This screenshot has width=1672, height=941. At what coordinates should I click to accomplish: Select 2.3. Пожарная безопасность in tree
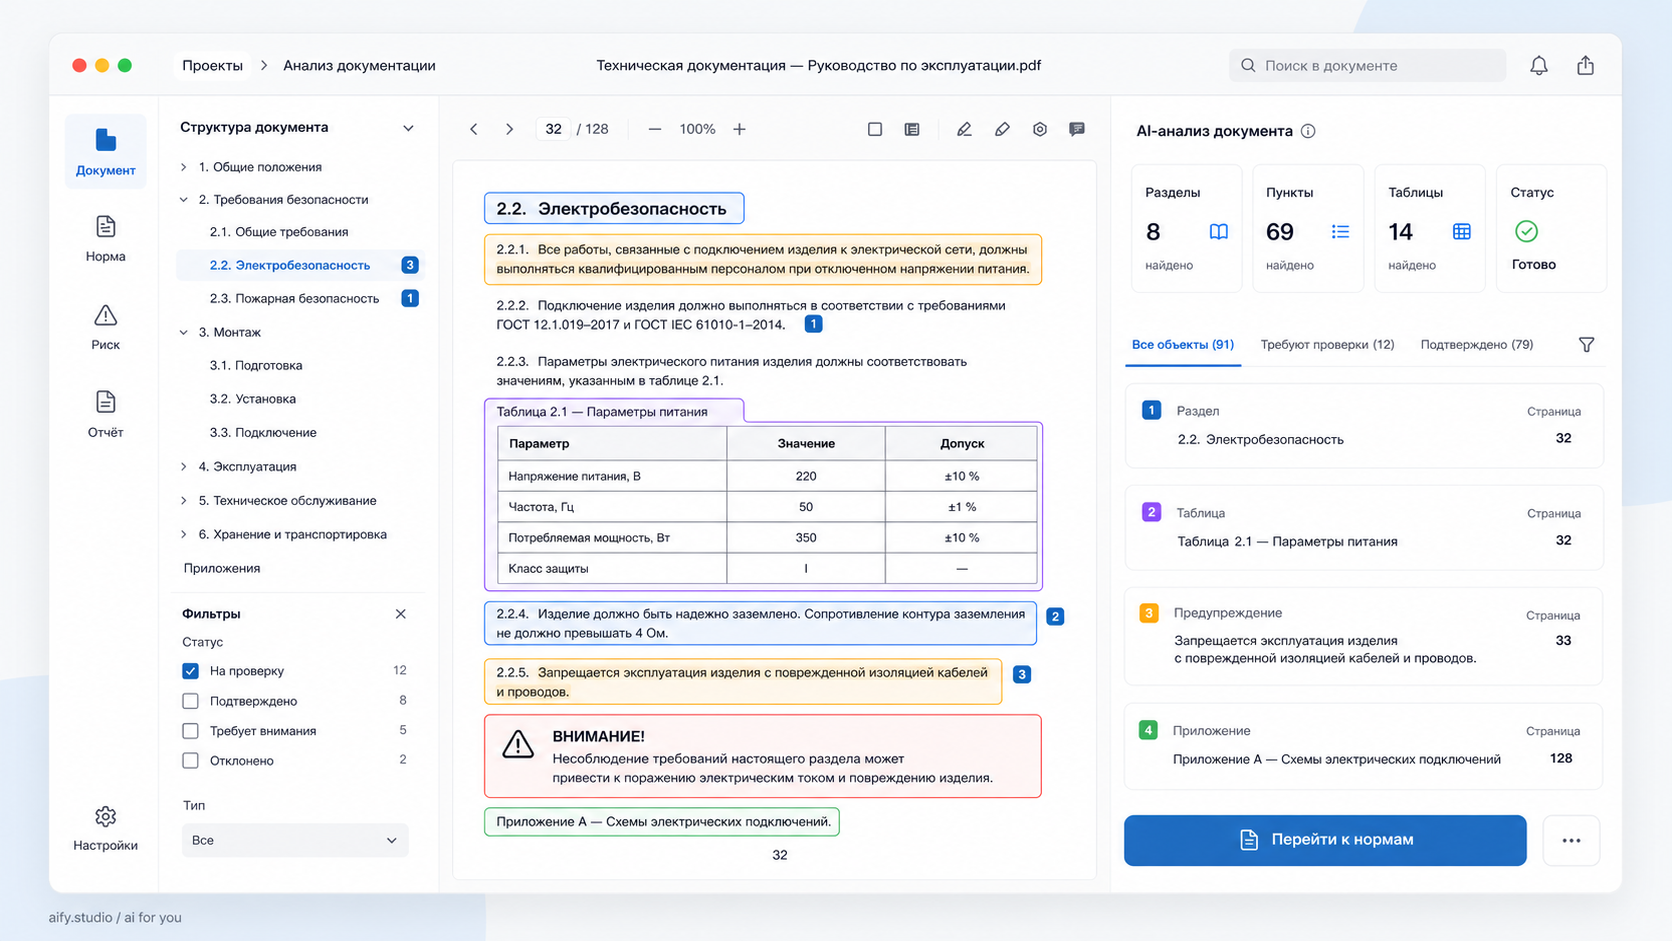[294, 299]
